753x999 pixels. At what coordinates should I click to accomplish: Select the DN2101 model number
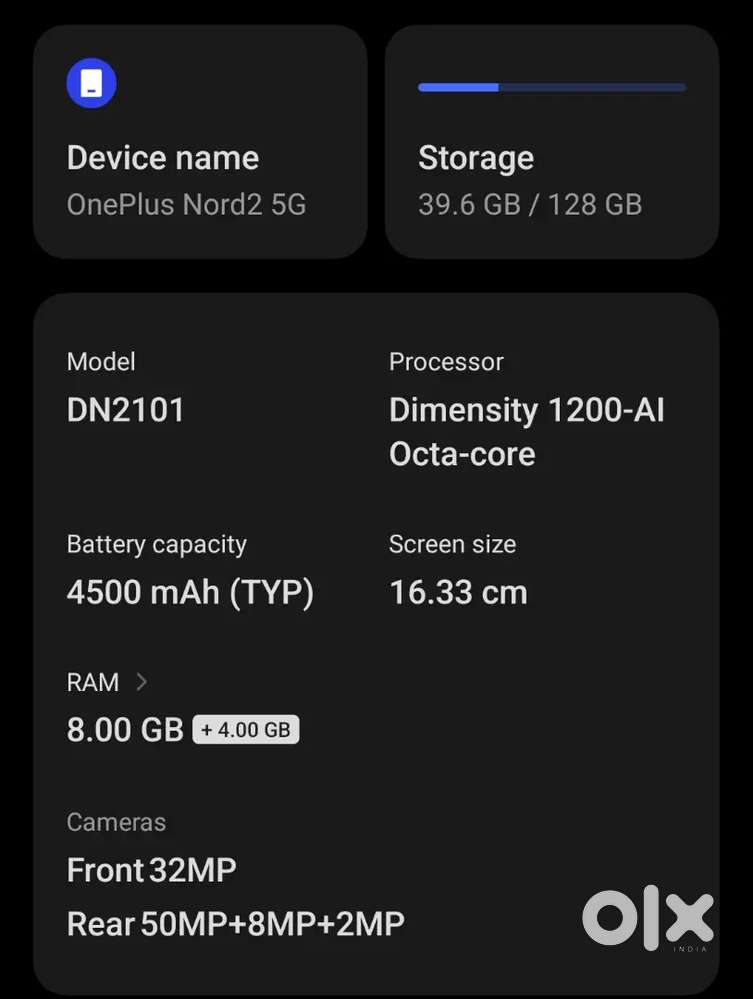(126, 410)
